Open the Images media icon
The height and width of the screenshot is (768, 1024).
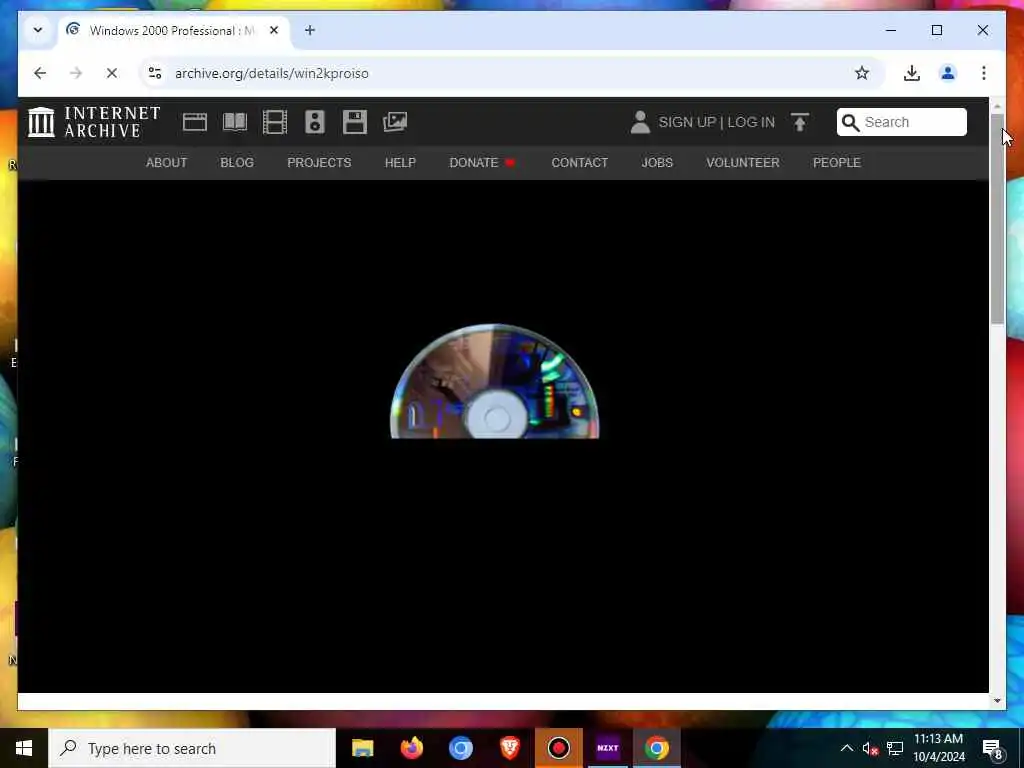(395, 122)
